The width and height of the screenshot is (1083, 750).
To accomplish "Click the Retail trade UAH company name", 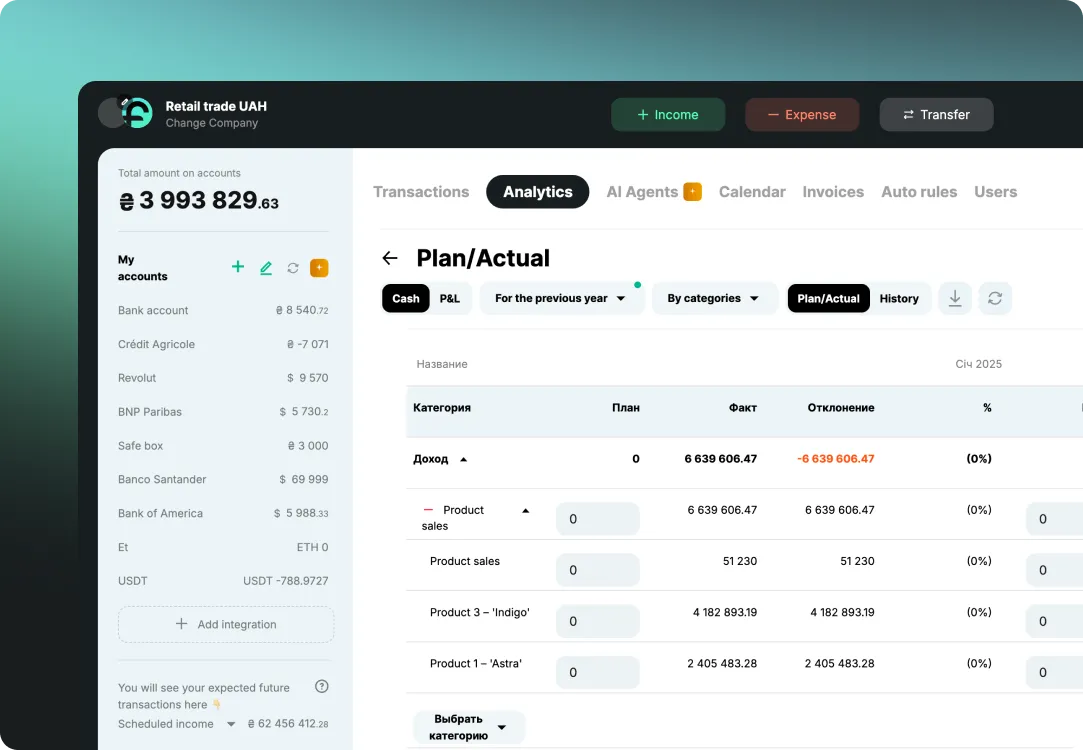I will click(x=215, y=106).
